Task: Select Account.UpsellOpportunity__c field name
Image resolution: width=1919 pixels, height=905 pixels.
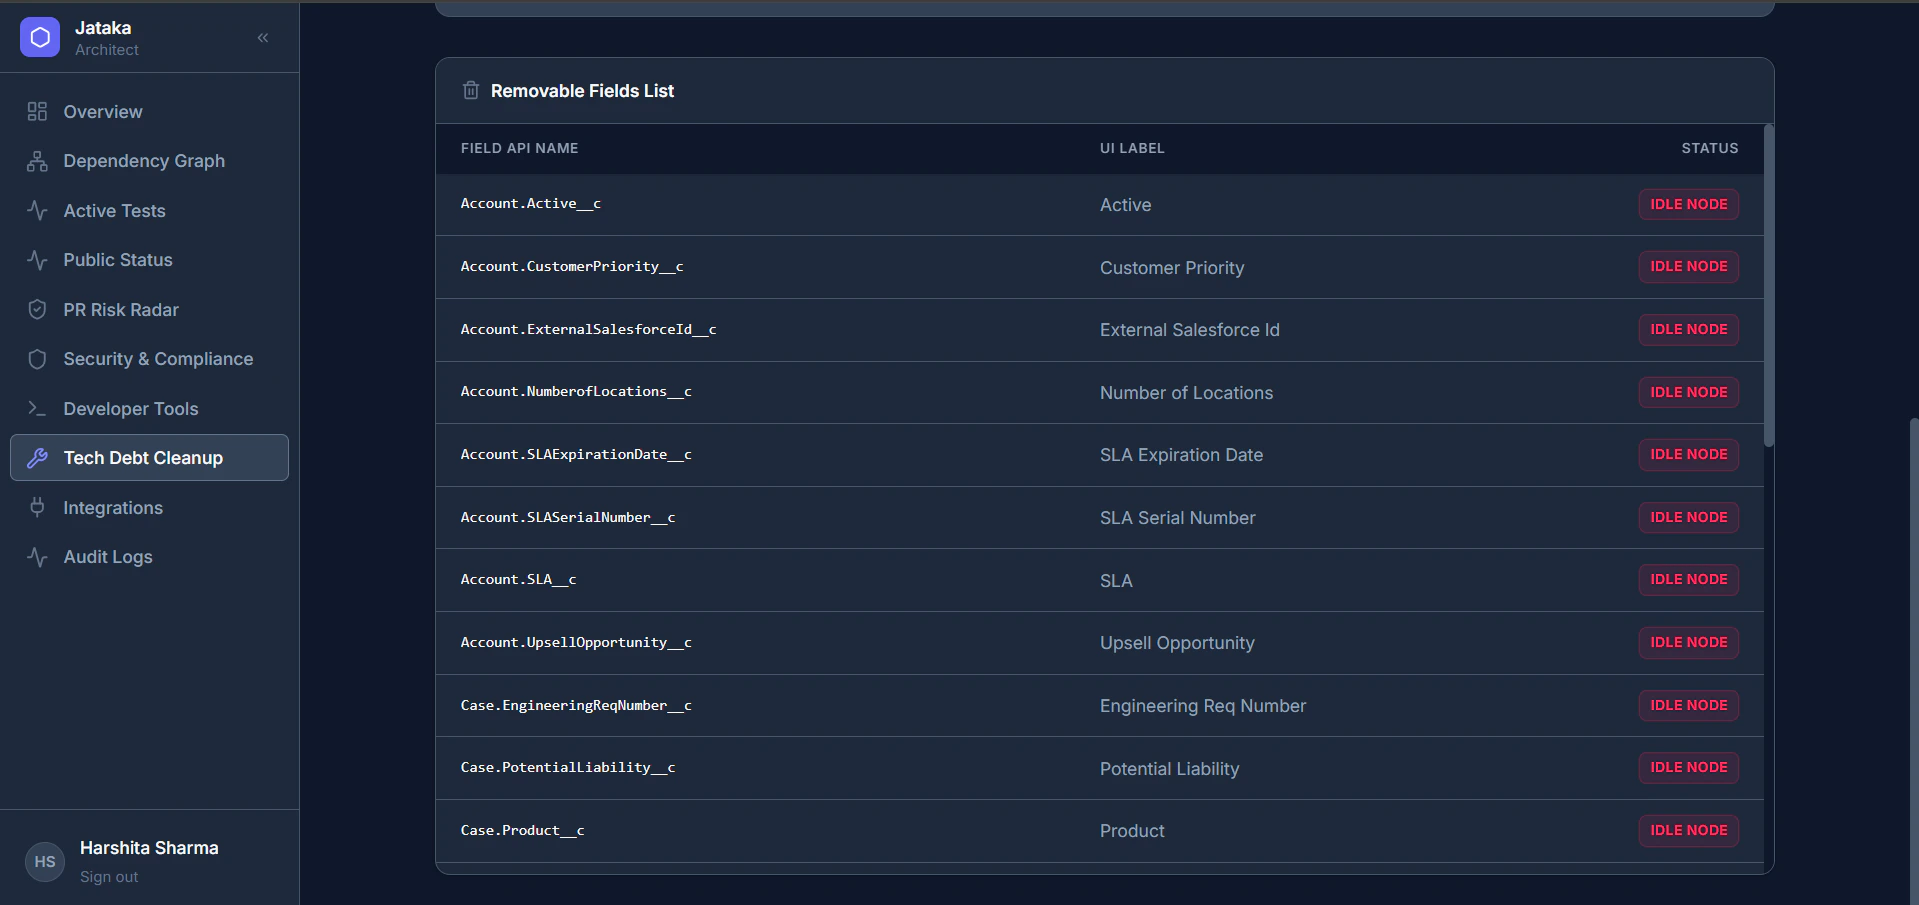Action: pyautogui.click(x=576, y=643)
